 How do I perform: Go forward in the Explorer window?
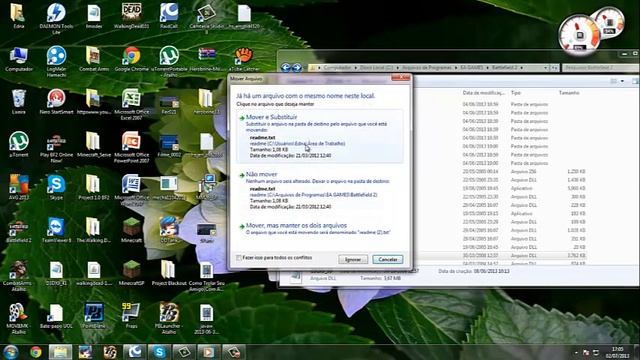pyautogui.click(x=297, y=68)
